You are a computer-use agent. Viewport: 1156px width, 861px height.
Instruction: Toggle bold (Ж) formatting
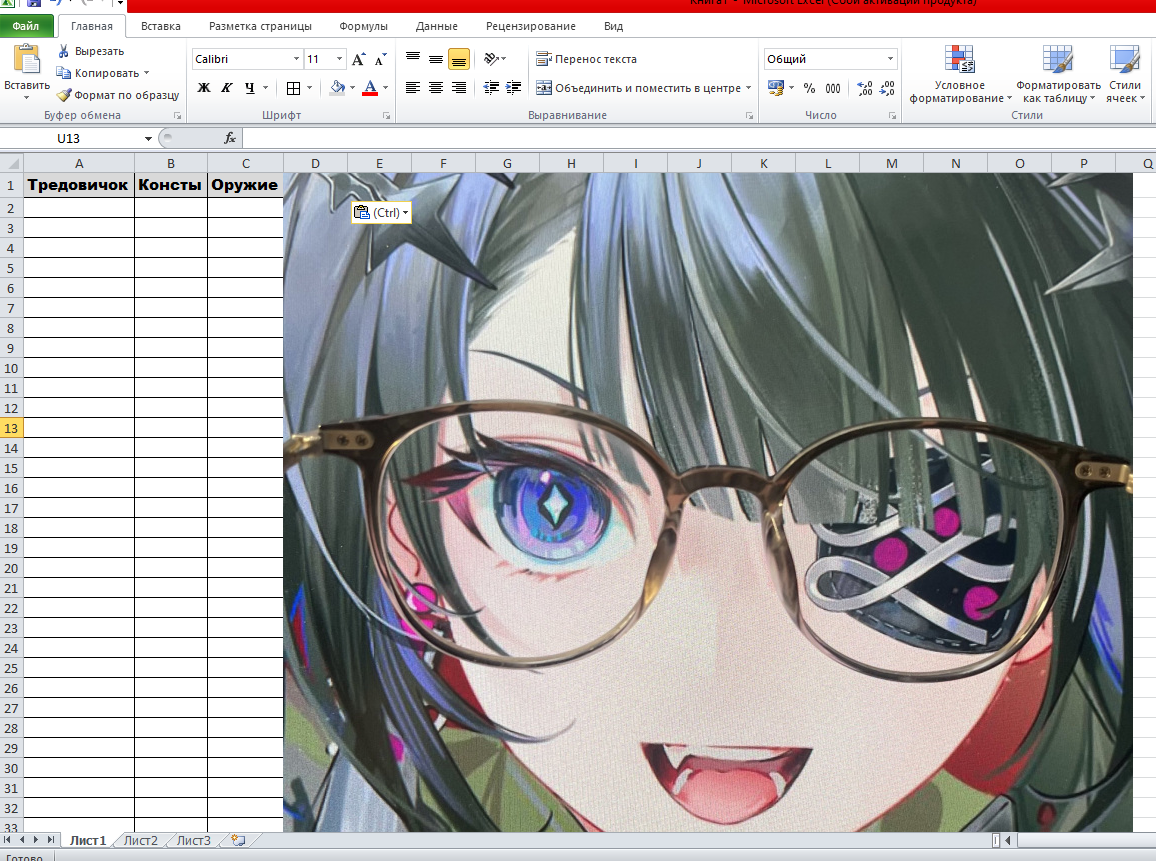[204, 88]
